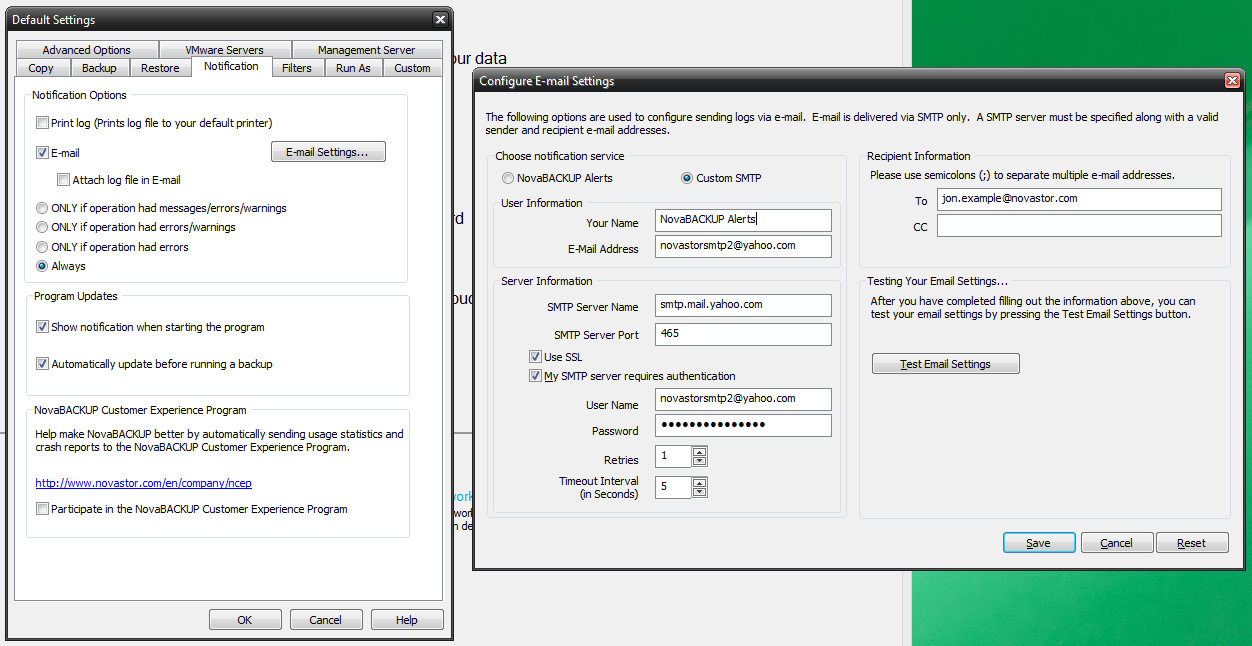Click the CC recipient field

(1079, 226)
